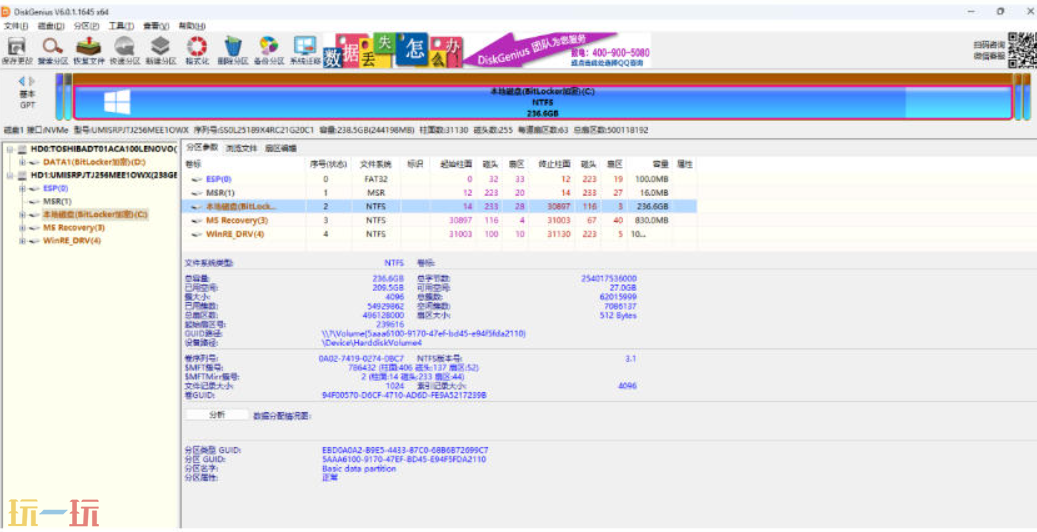Select the small gray partition segment next to the purple one
Viewport: 1037px width, 532px height.
pyautogui.click(x=68, y=97)
